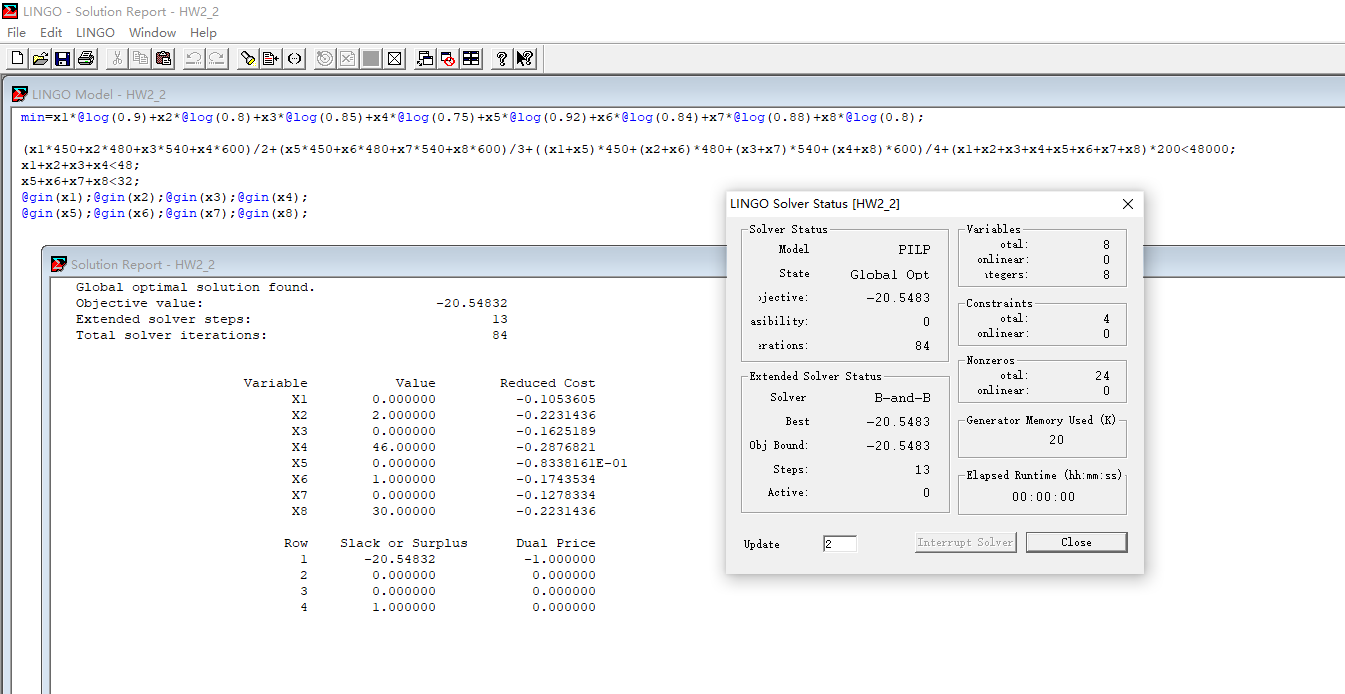Click the New document toolbar icon
This screenshot has height=694, width=1345.
tap(17, 59)
